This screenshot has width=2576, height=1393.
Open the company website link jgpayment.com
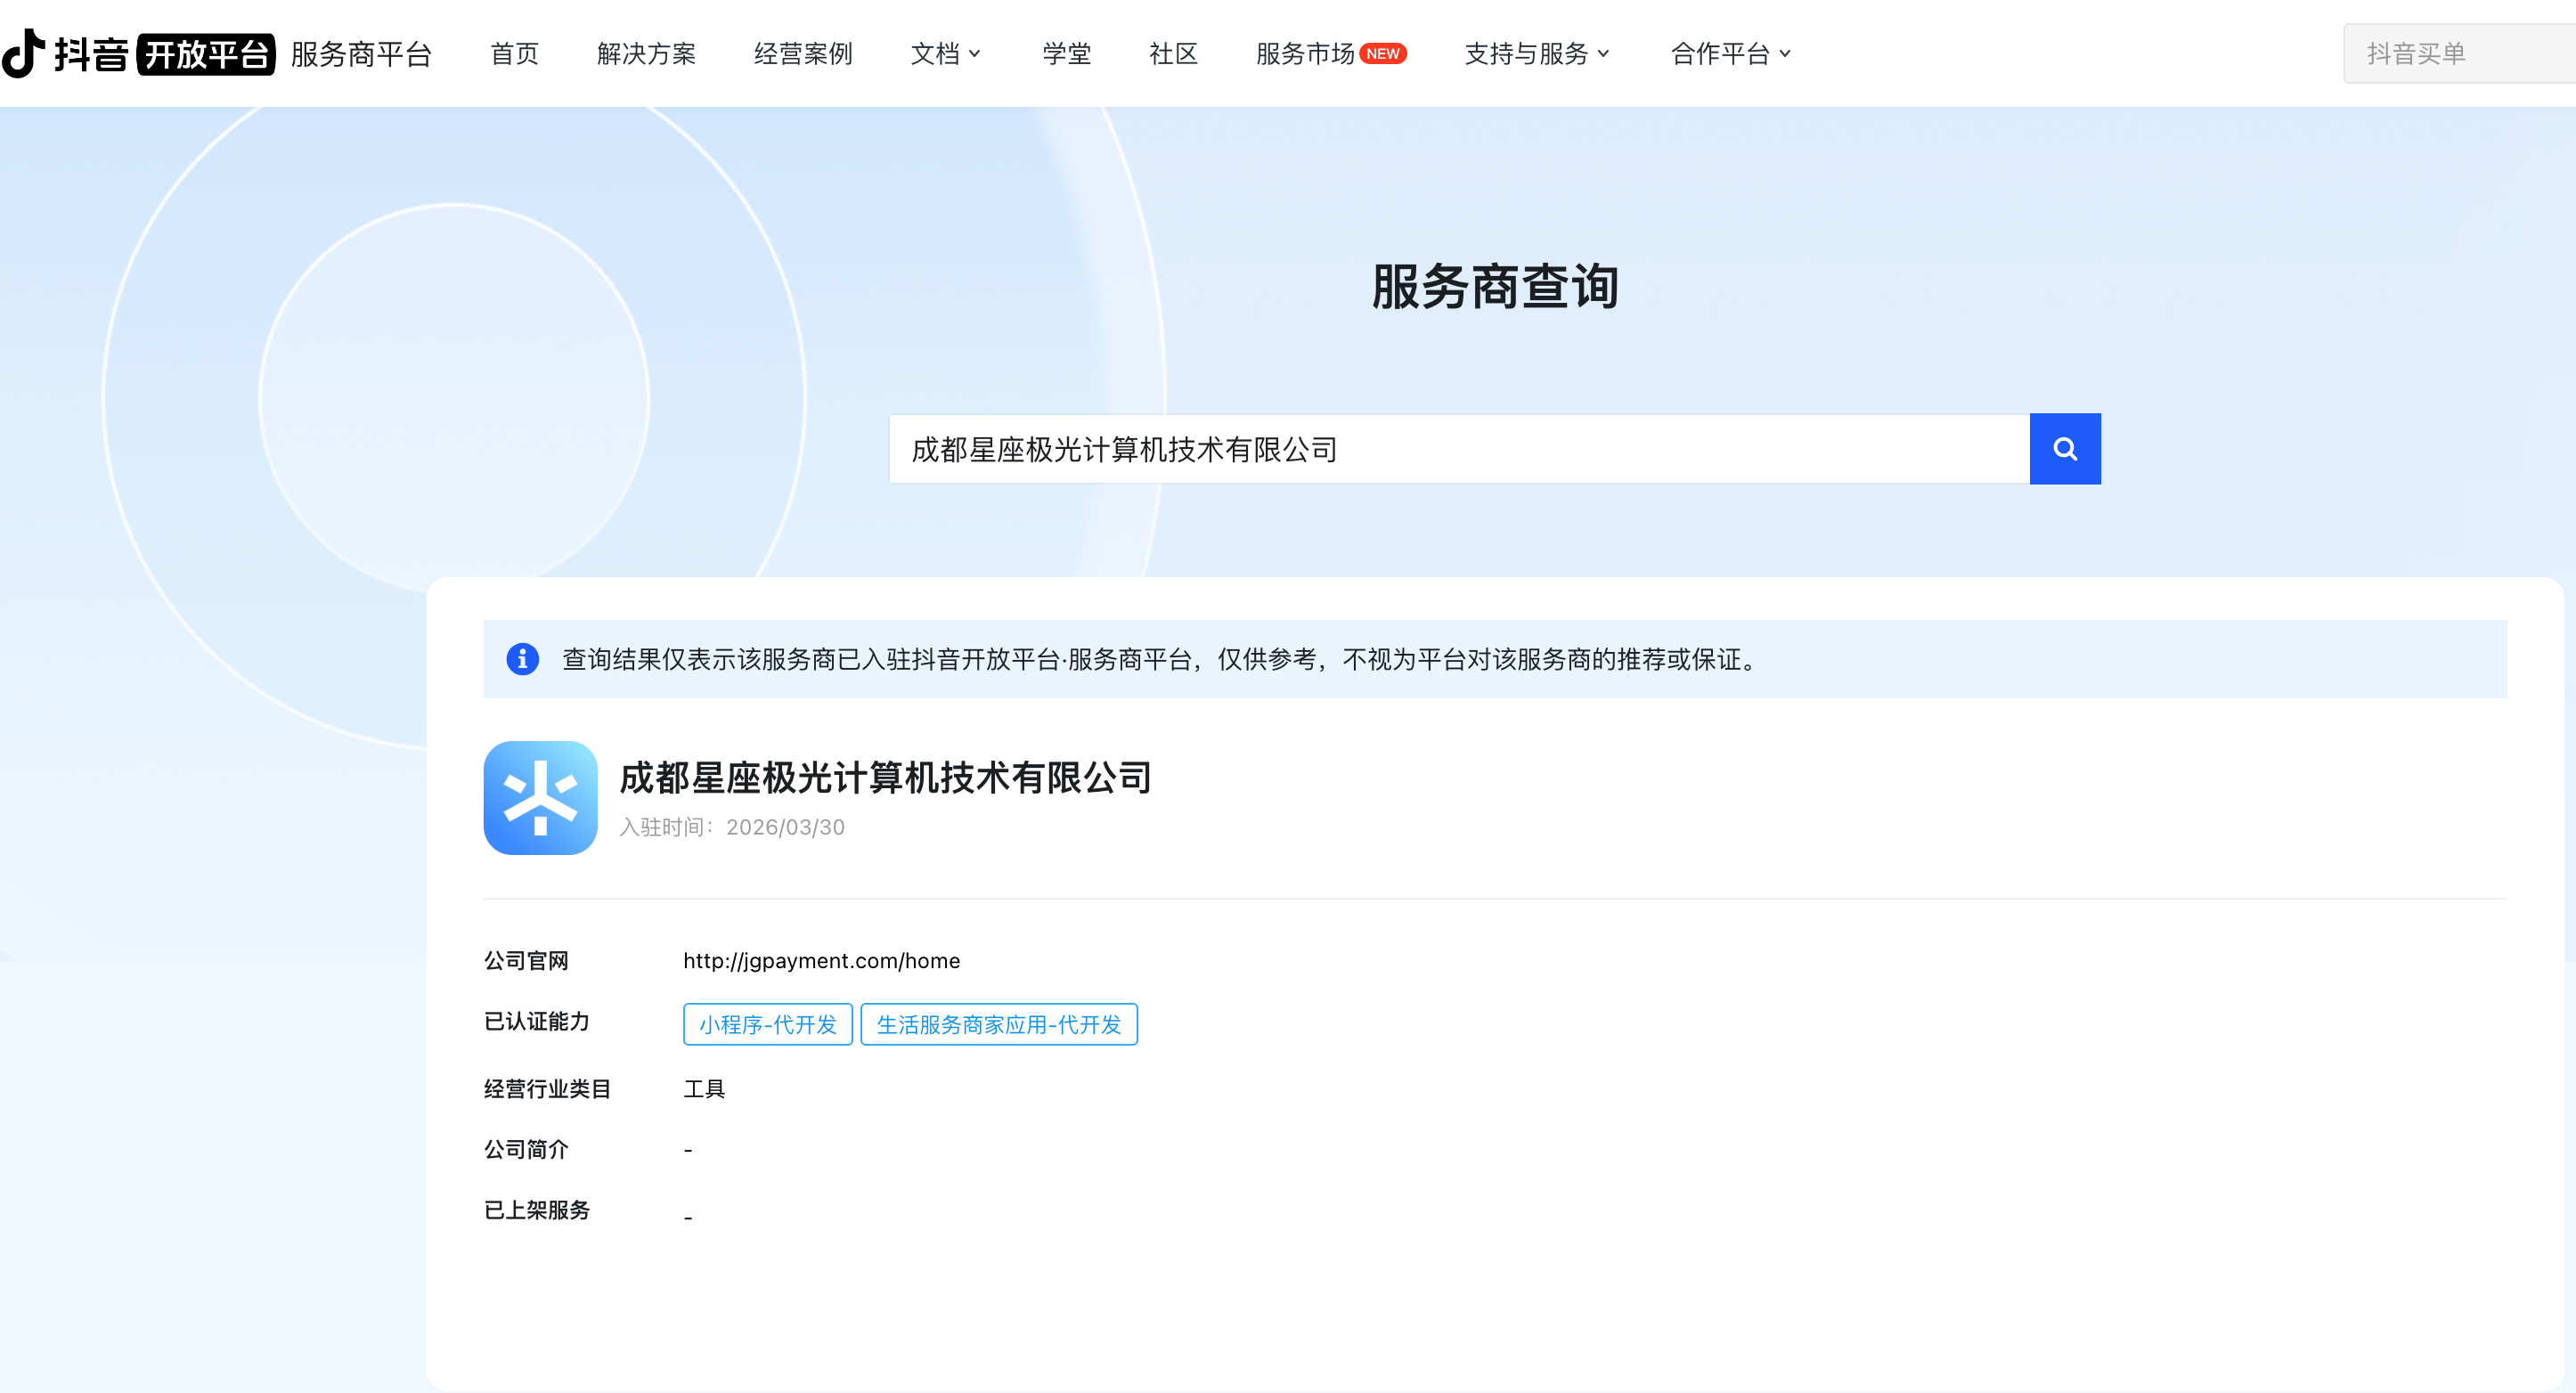[x=821, y=960]
